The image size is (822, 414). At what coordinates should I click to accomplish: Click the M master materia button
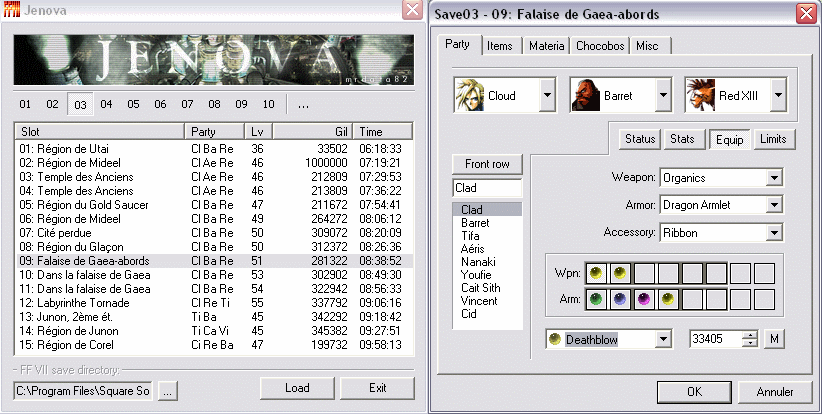coord(774,339)
